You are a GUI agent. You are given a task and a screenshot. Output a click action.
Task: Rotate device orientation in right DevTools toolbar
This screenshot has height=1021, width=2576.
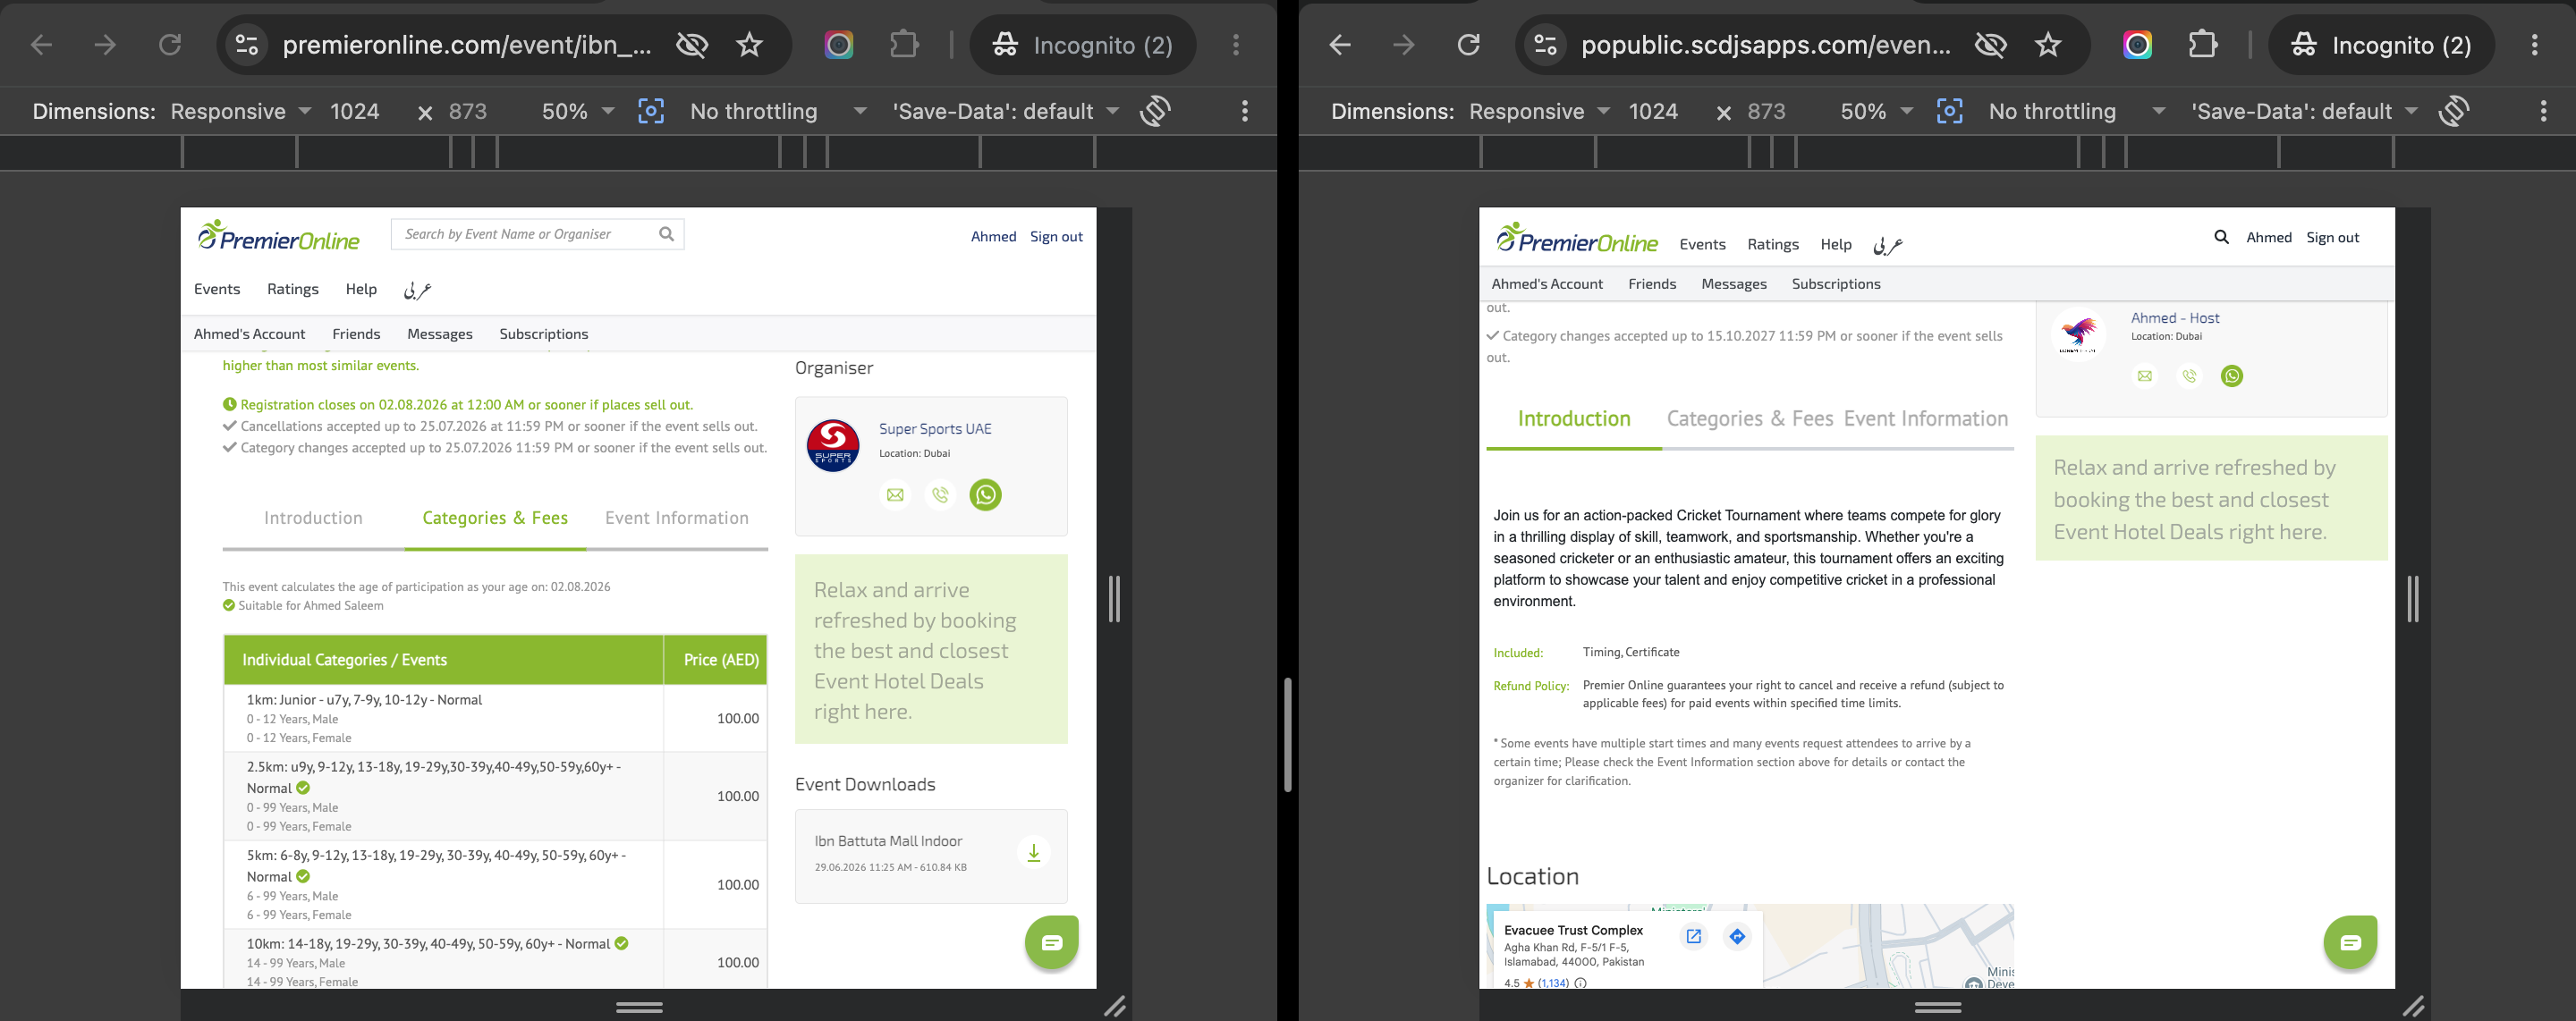coord(2454,111)
